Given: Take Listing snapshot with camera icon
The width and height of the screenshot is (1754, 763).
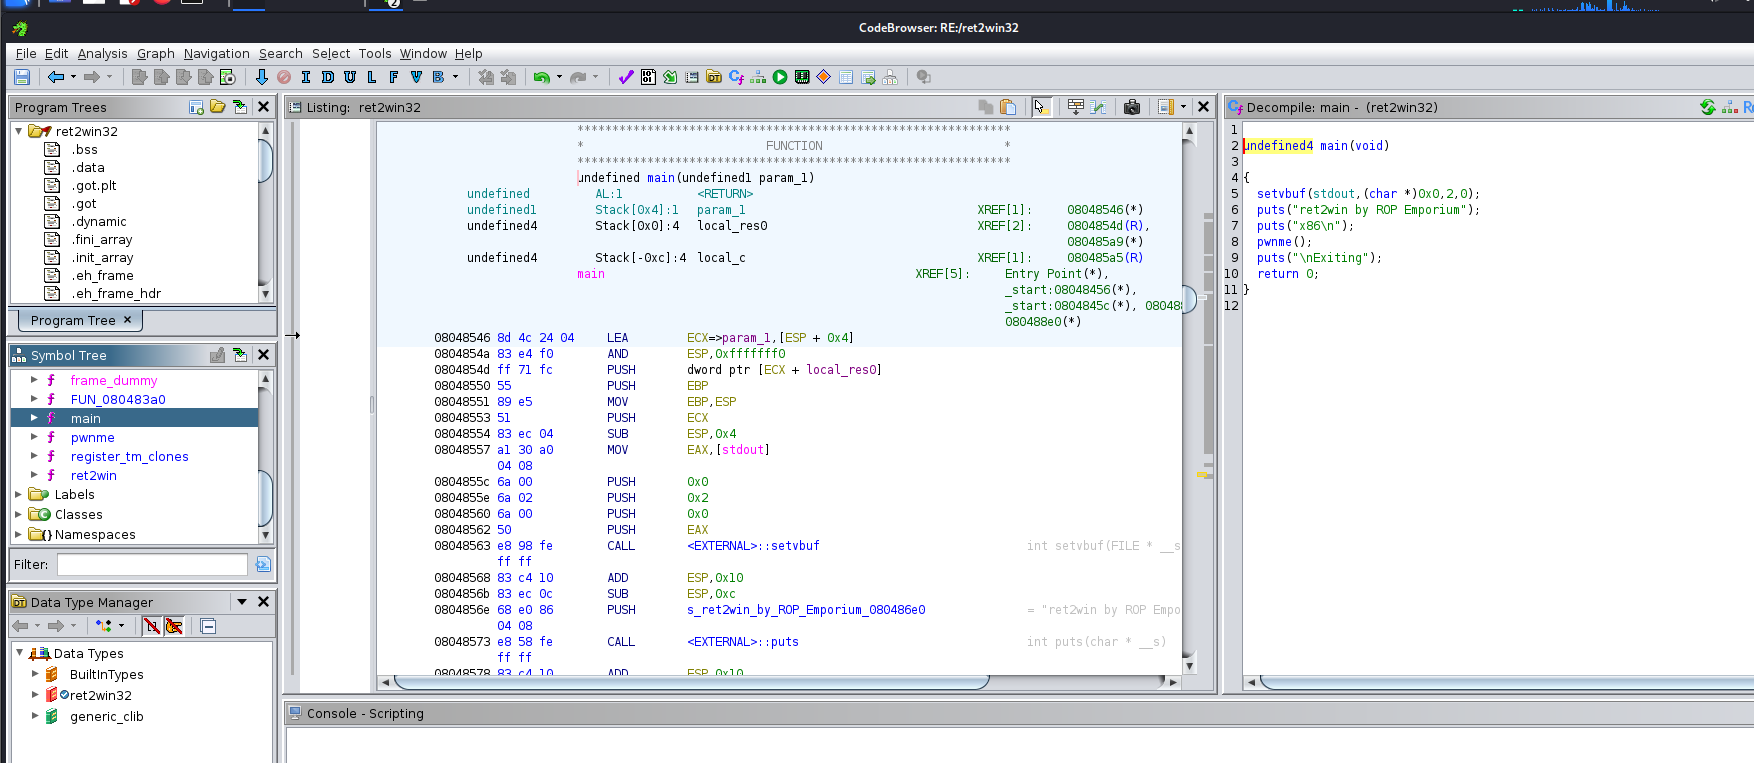Looking at the screenshot, I should pos(1132,107).
